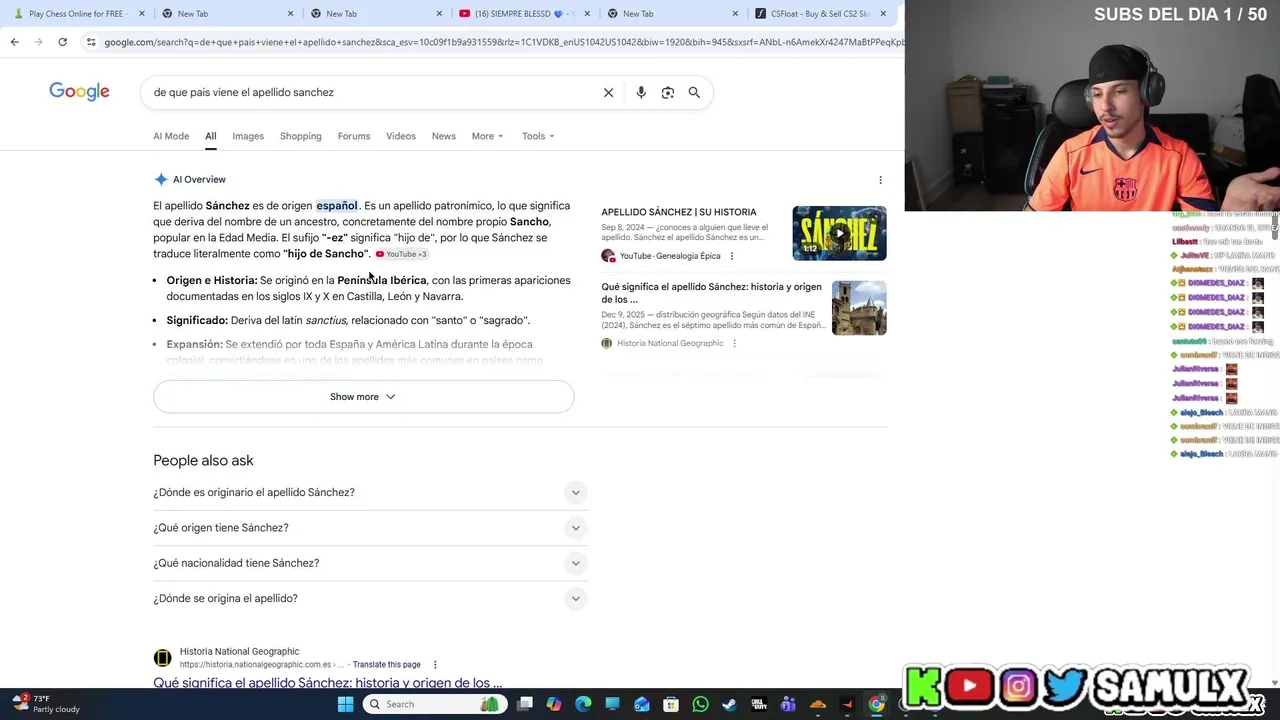Open Microsoft Teams from the taskbar
1280x720 pixels.
pos(788,704)
